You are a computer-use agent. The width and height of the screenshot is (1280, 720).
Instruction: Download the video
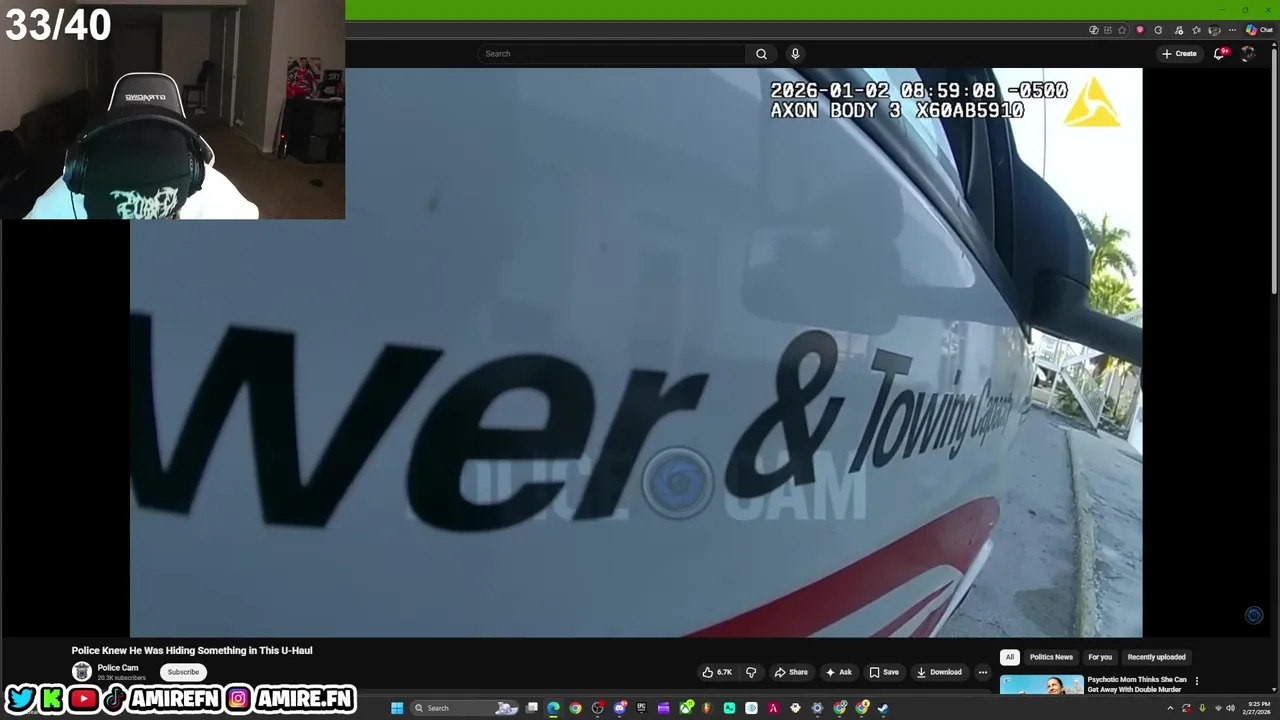[939, 672]
